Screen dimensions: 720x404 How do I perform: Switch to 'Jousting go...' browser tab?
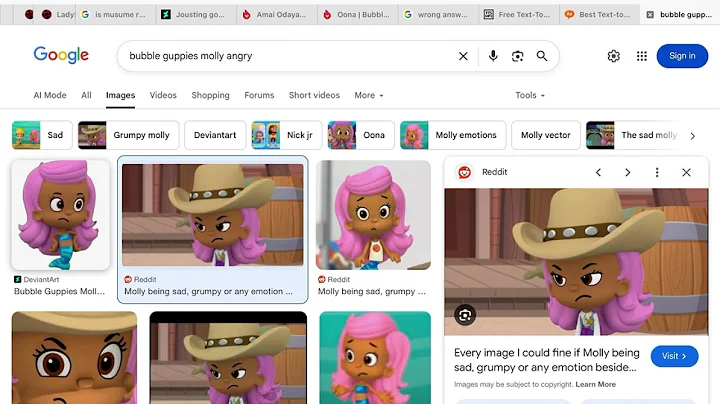pos(197,15)
